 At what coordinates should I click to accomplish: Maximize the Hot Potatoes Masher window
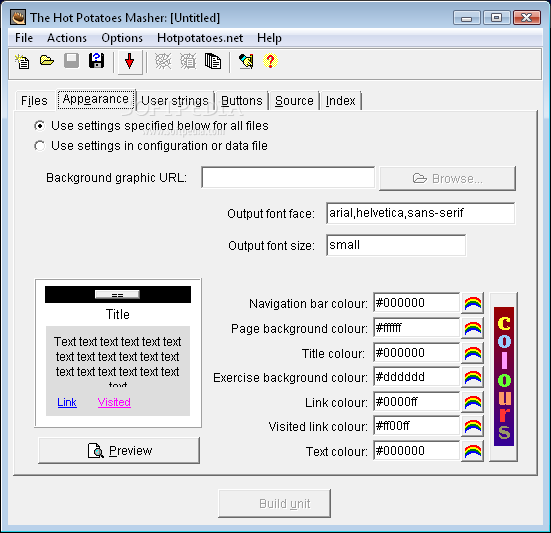click(x=496, y=18)
